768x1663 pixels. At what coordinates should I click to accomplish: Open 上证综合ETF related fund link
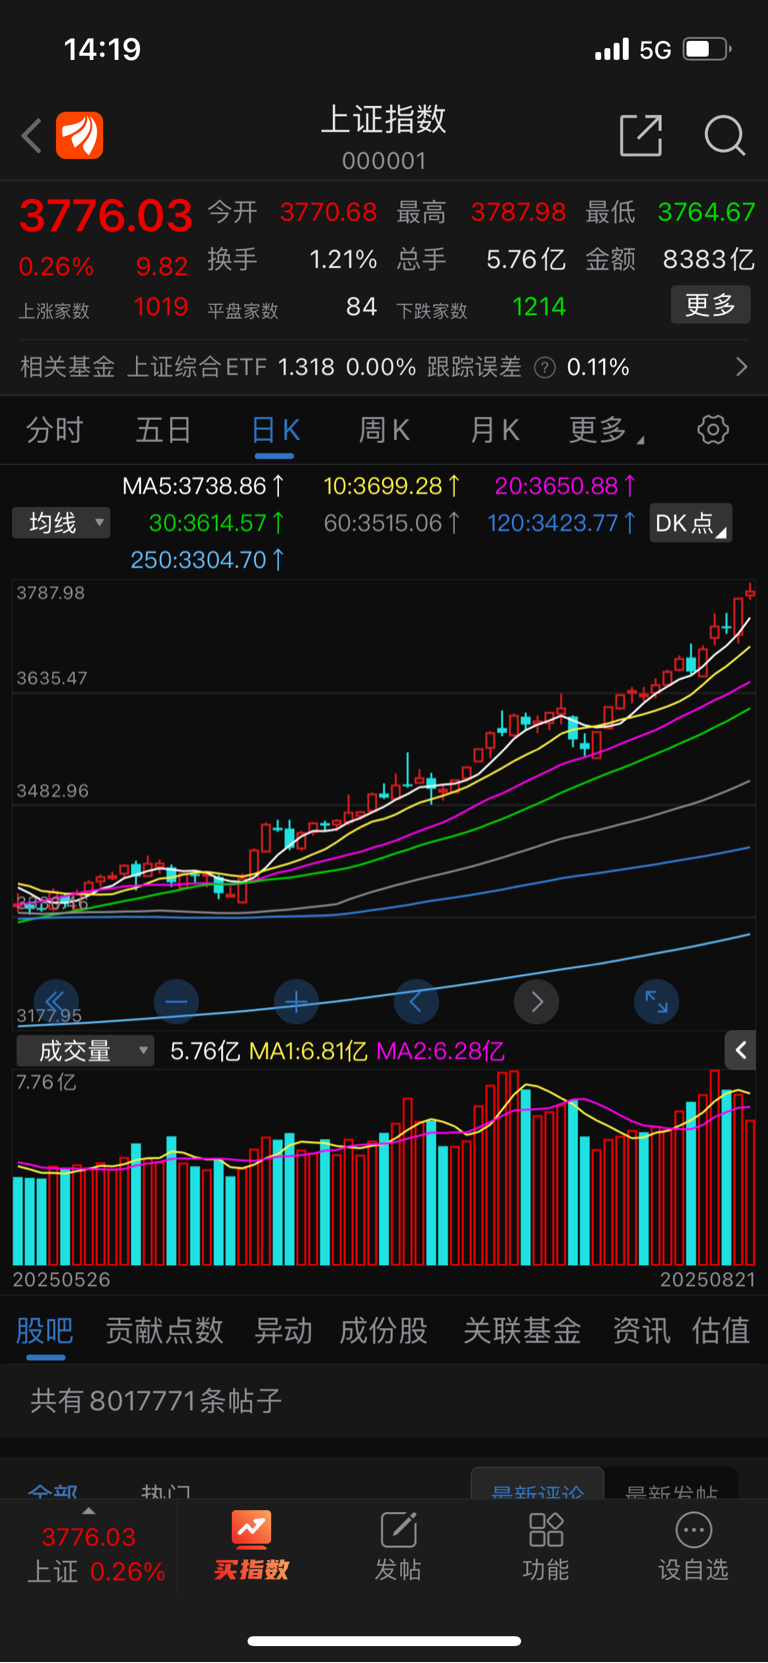pyautogui.click(x=197, y=367)
